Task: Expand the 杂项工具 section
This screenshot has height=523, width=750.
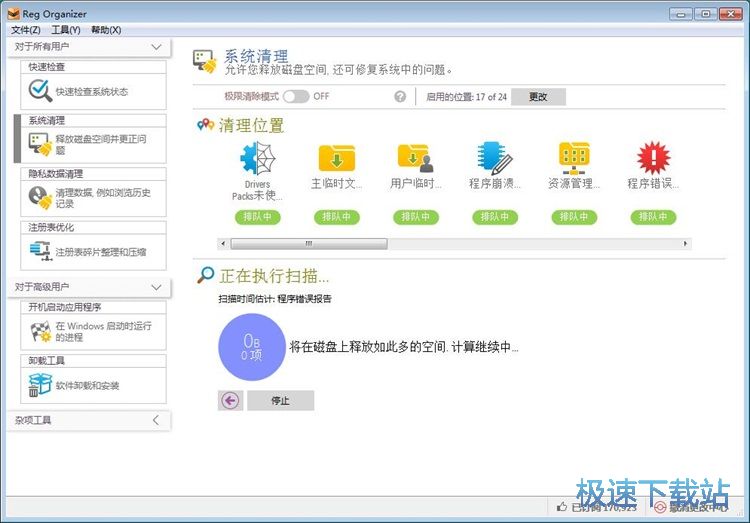Action: point(156,420)
